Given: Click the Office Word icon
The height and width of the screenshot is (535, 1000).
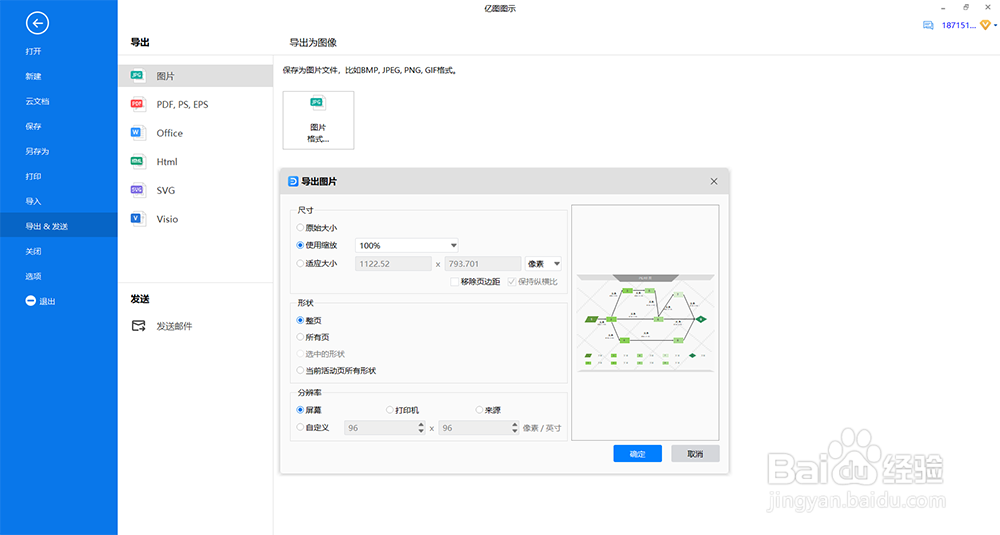Looking at the screenshot, I should pos(137,133).
